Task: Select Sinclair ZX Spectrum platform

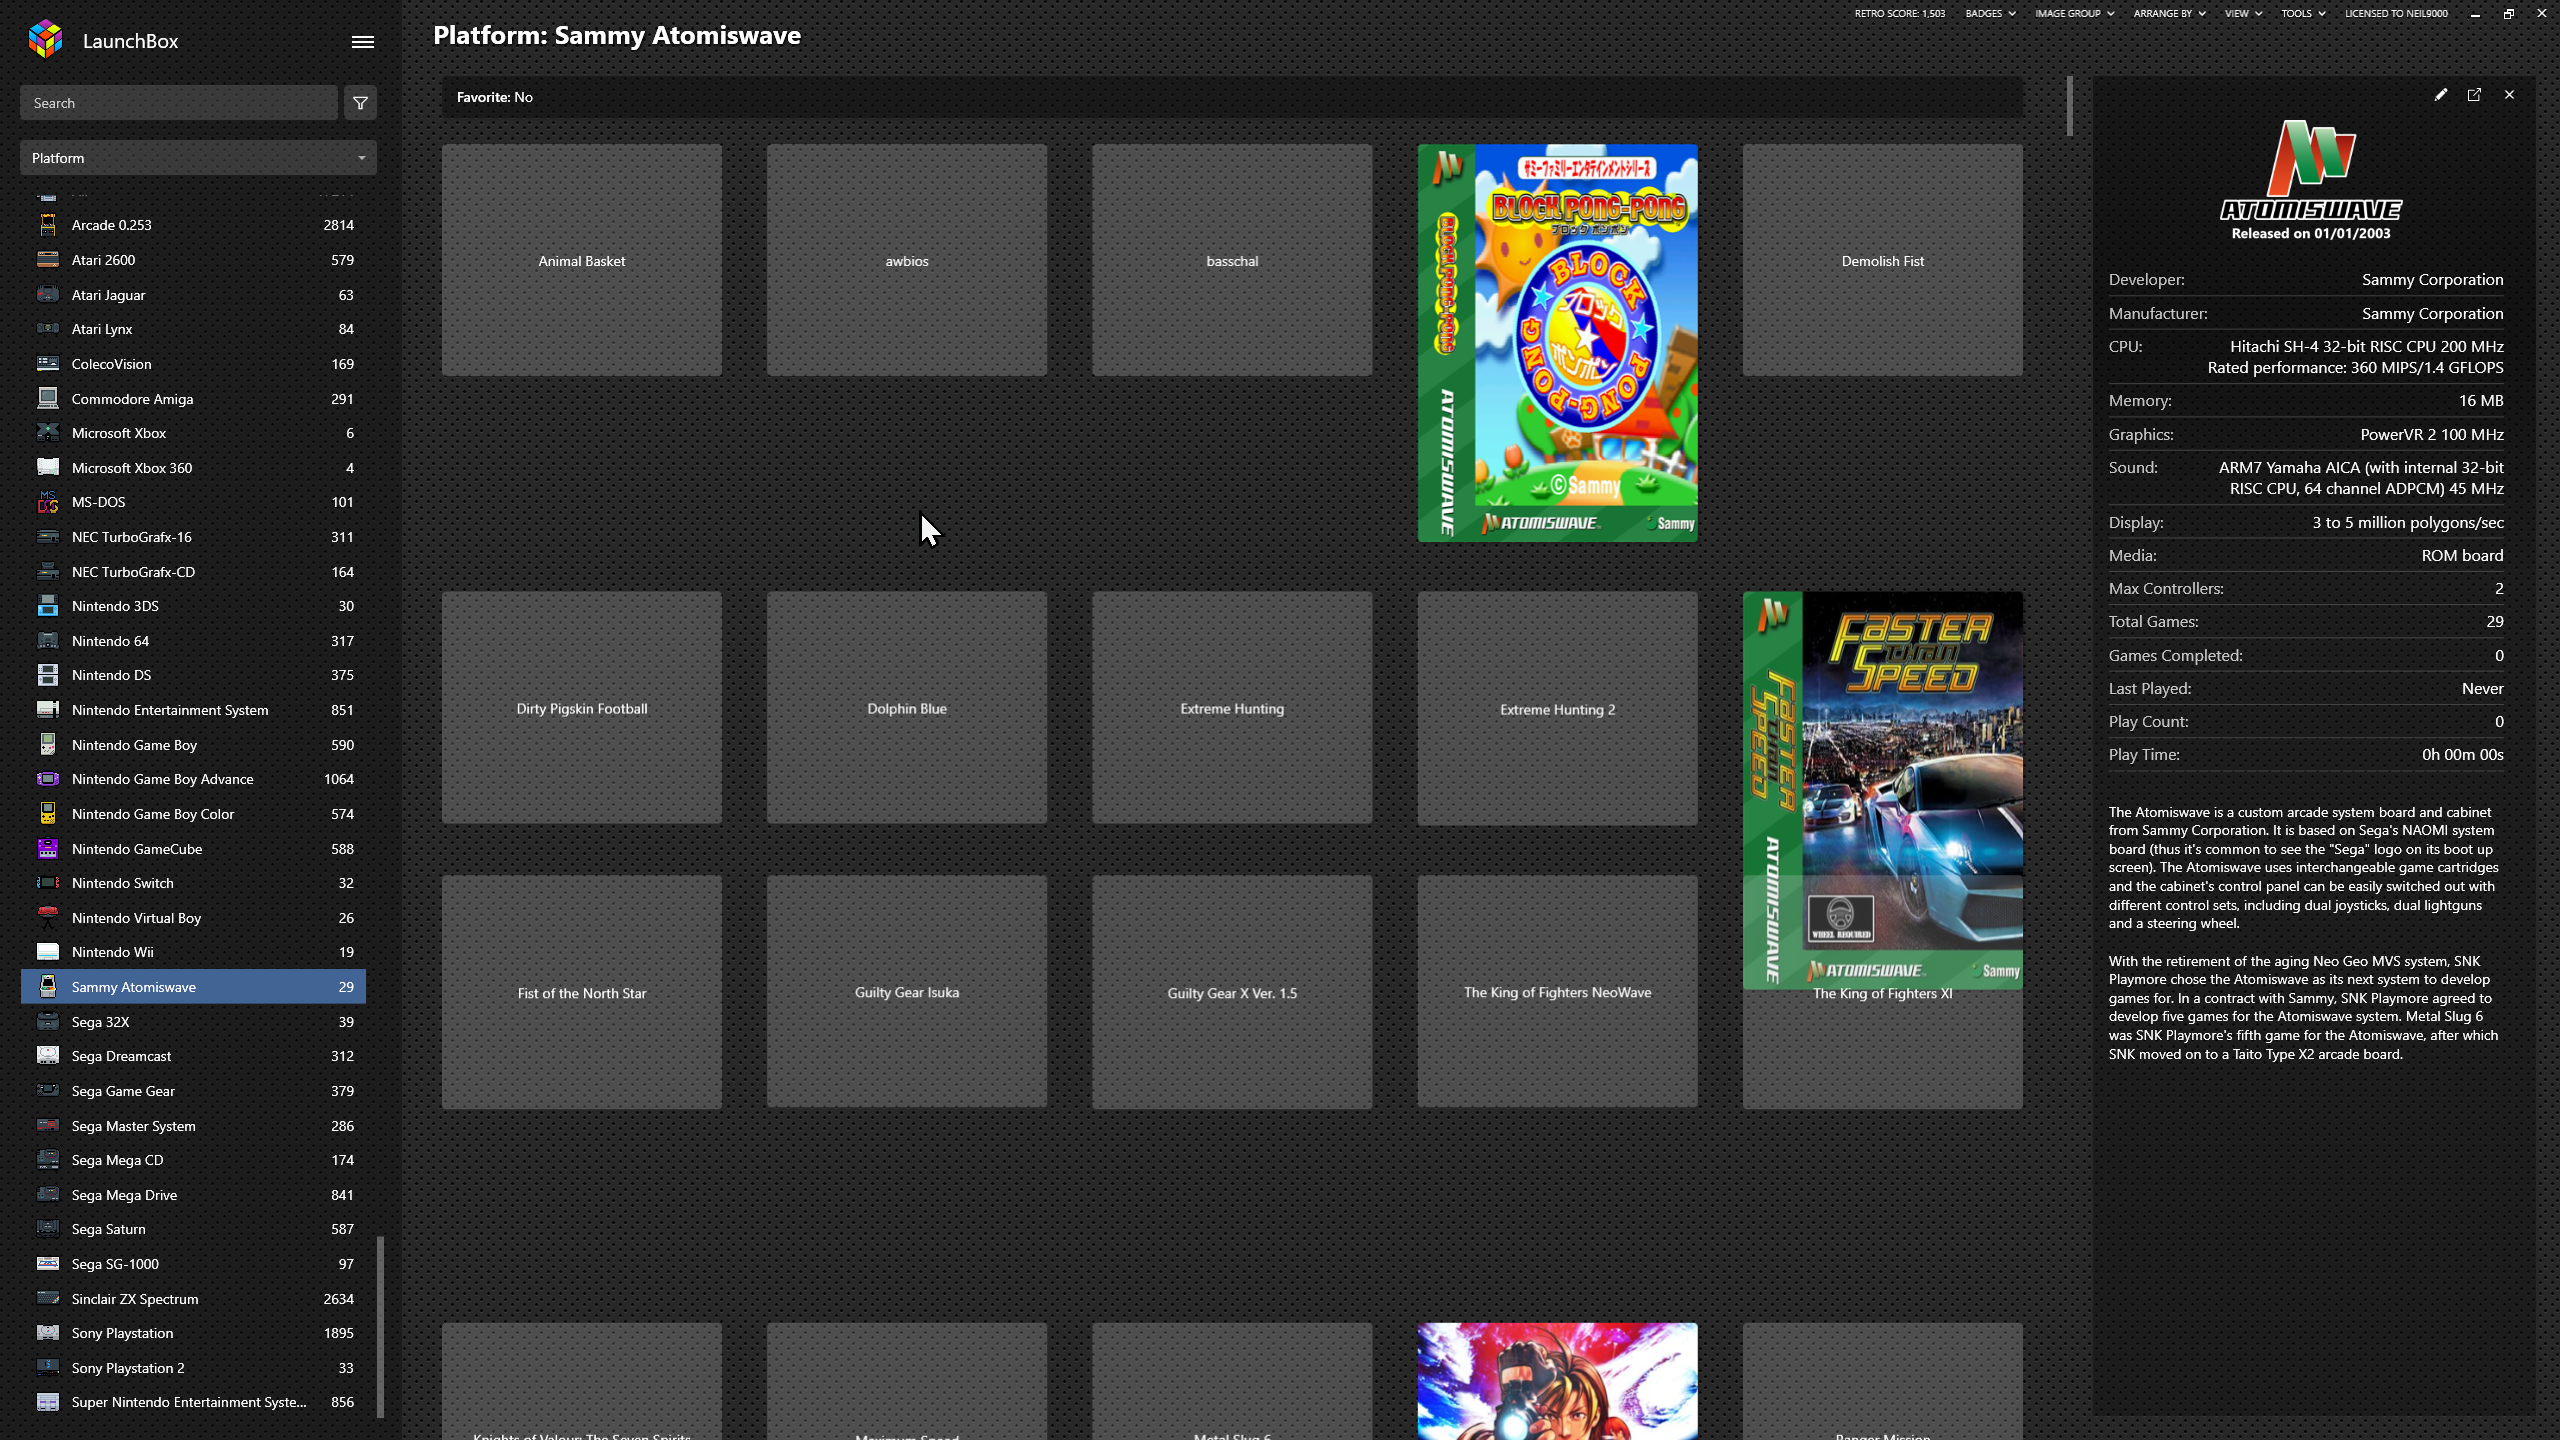Action: 194,1299
